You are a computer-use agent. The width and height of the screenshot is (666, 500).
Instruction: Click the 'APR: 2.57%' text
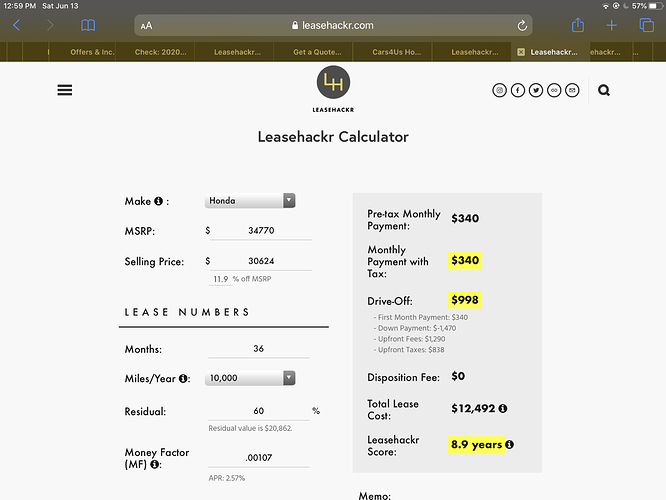pyautogui.click(x=227, y=478)
